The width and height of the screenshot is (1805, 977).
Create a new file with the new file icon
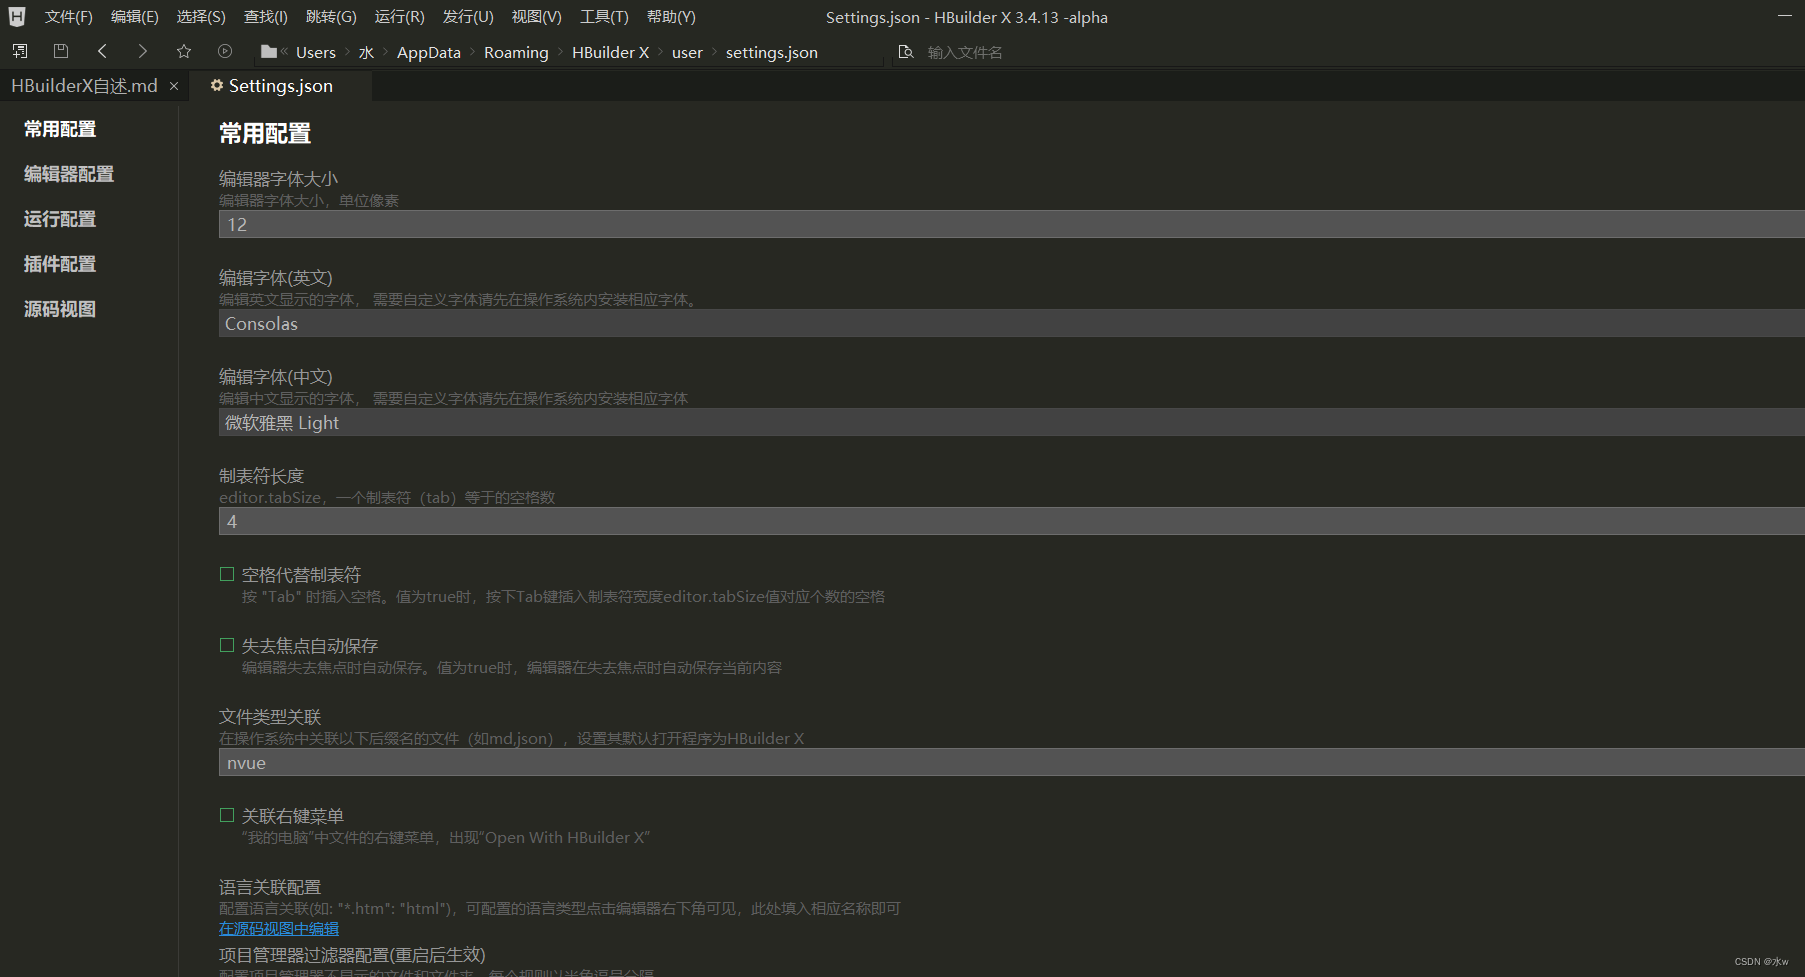(19, 50)
